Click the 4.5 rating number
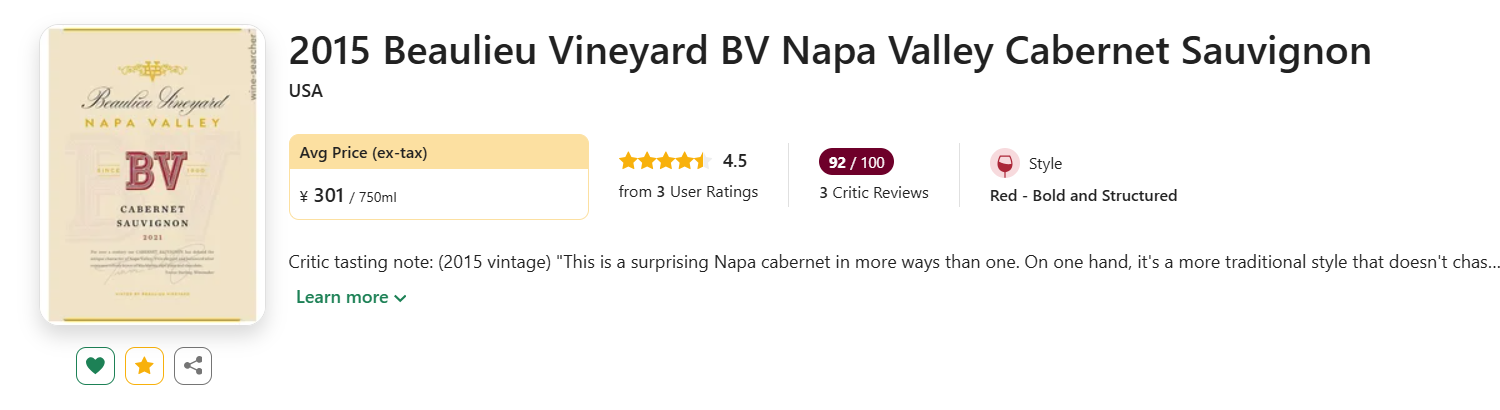Screen dimensions: 1500x410 click(735, 161)
